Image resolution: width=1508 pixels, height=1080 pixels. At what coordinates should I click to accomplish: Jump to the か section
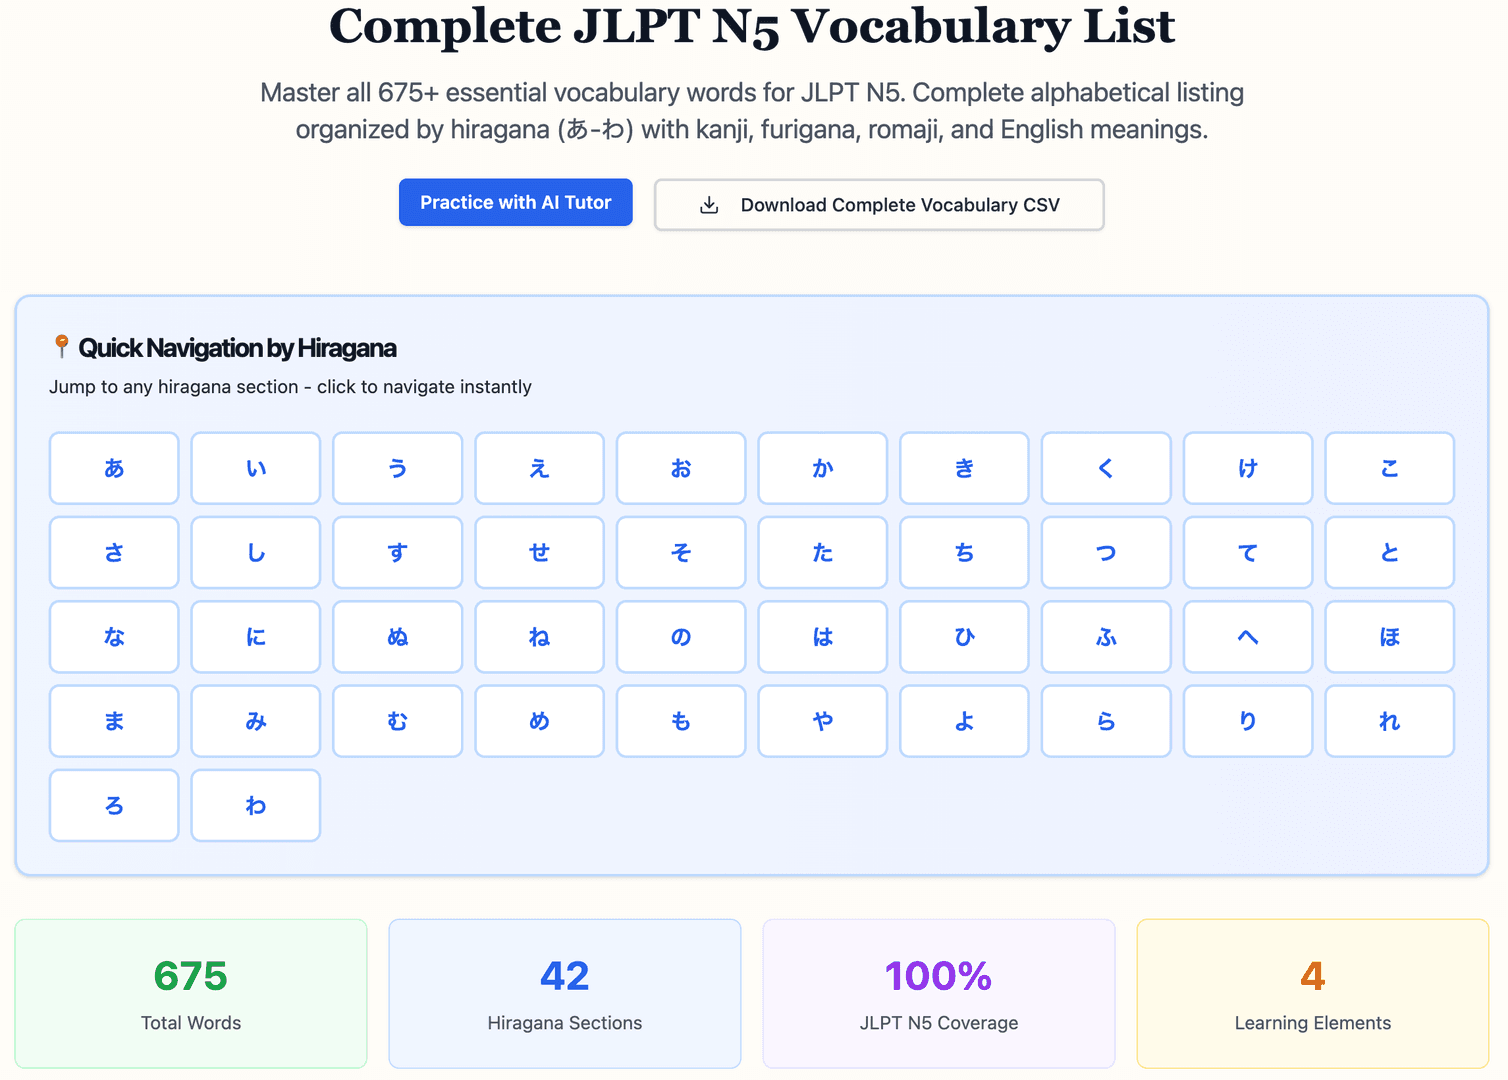point(822,467)
